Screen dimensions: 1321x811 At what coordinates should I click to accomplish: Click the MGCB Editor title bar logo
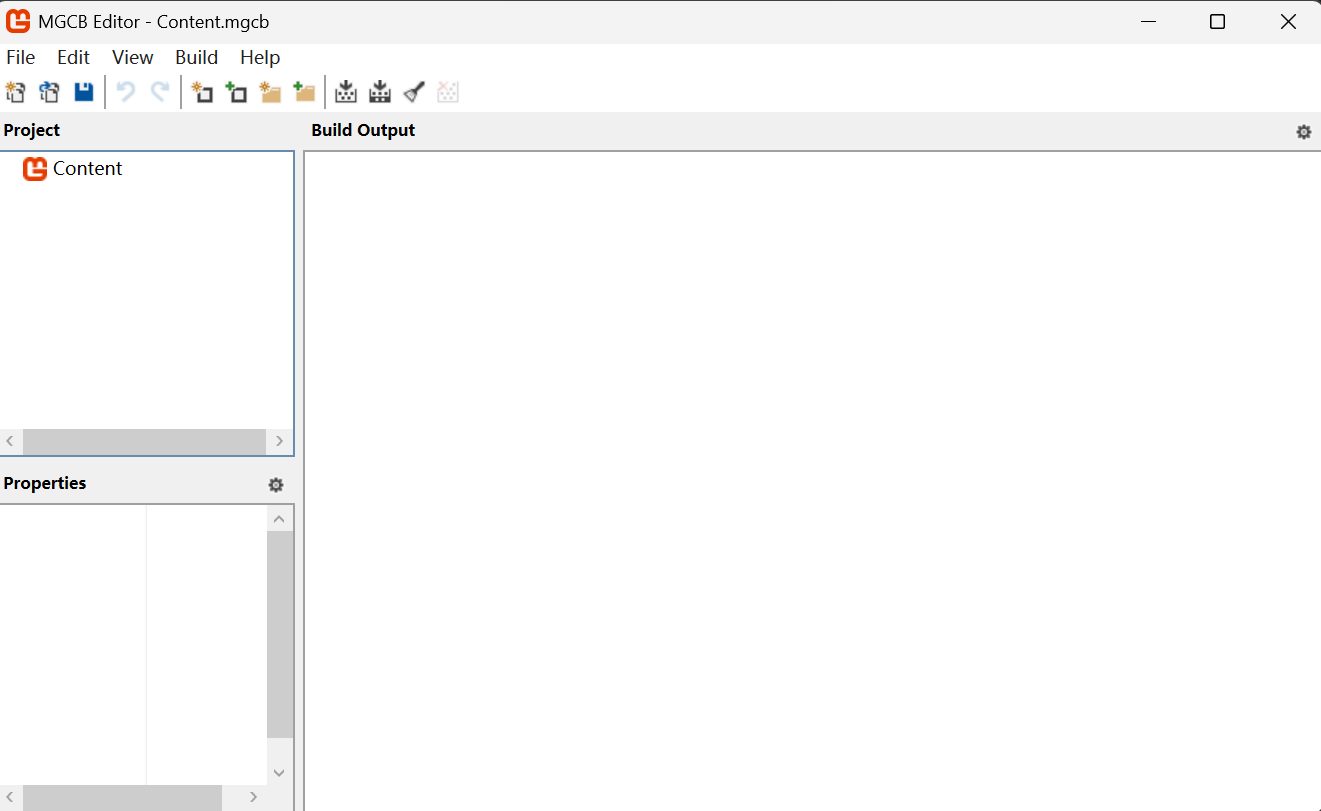tap(18, 21)
